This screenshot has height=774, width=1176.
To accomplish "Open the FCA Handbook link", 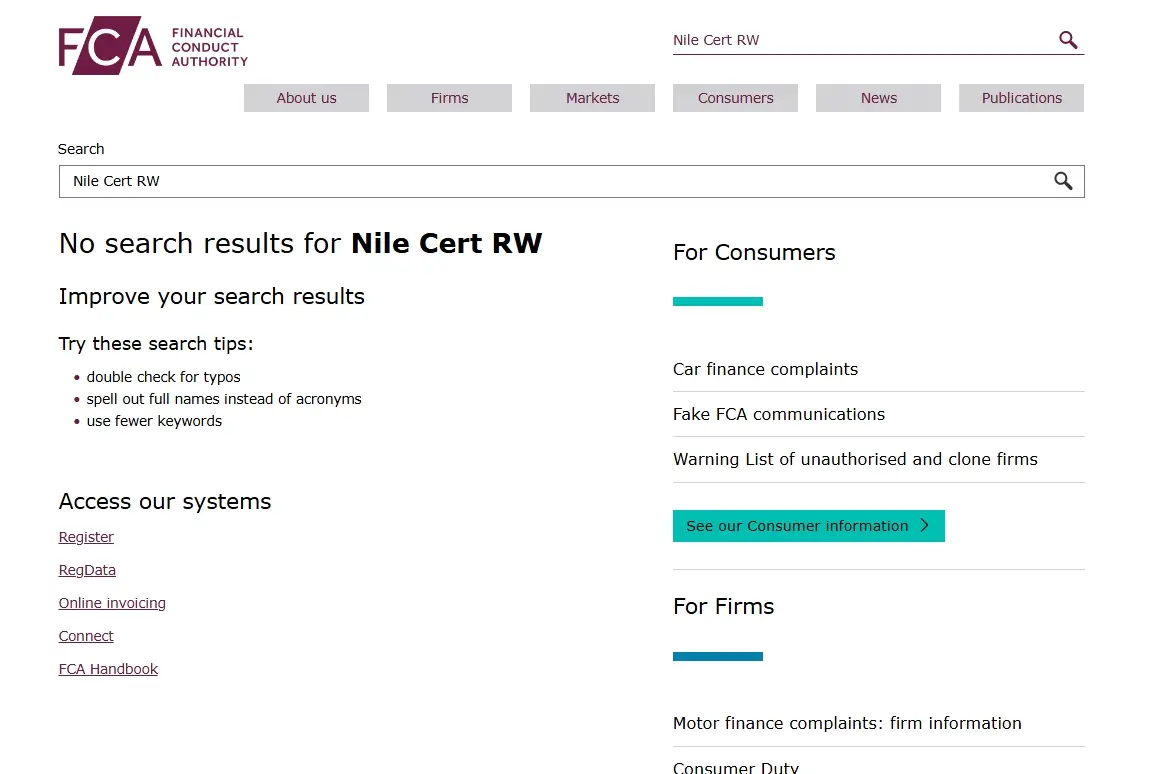I will (x=108, y=668).
